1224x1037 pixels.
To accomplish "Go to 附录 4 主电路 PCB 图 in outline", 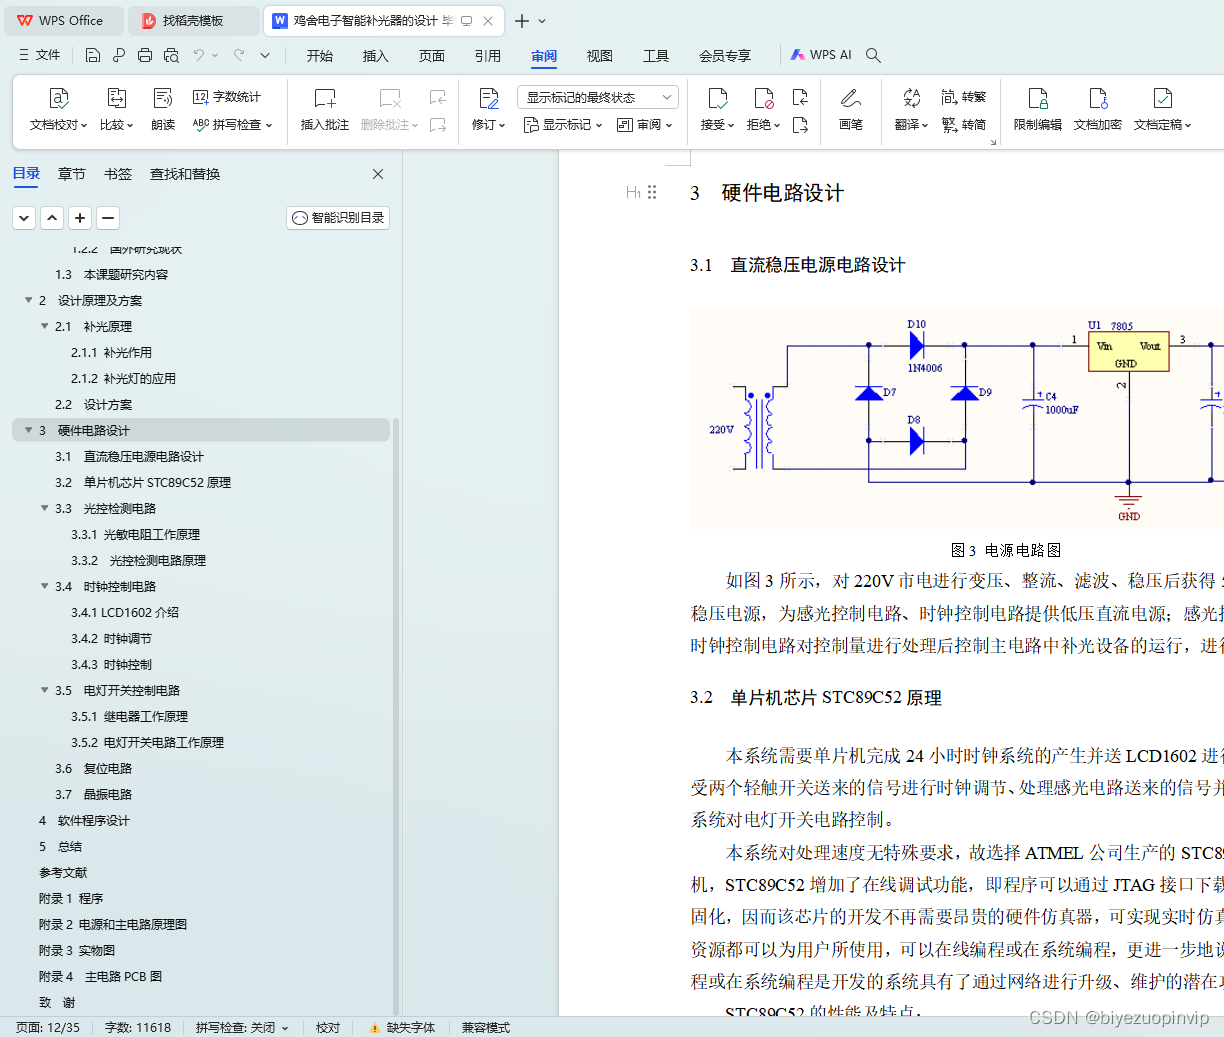I will 100,976.
